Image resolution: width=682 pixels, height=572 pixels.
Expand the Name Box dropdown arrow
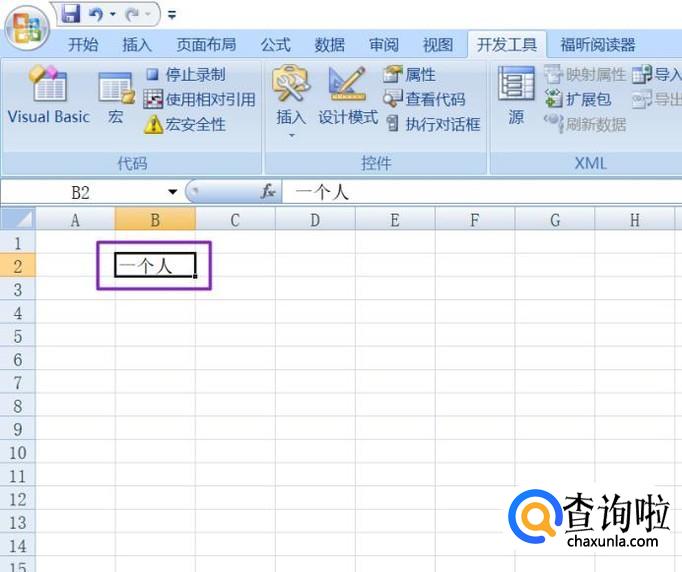pos(173,192)
